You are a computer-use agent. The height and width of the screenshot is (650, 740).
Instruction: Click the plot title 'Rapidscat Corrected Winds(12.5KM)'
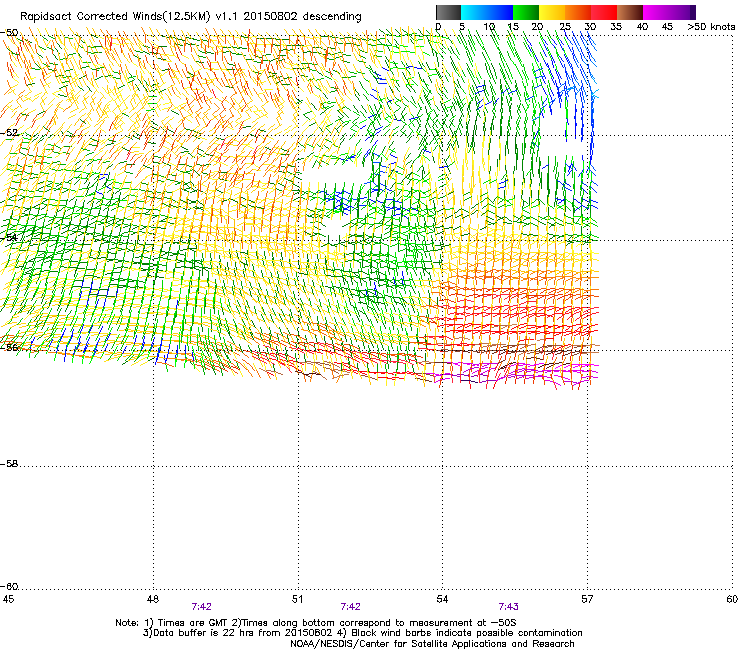(x=115, y=17)
